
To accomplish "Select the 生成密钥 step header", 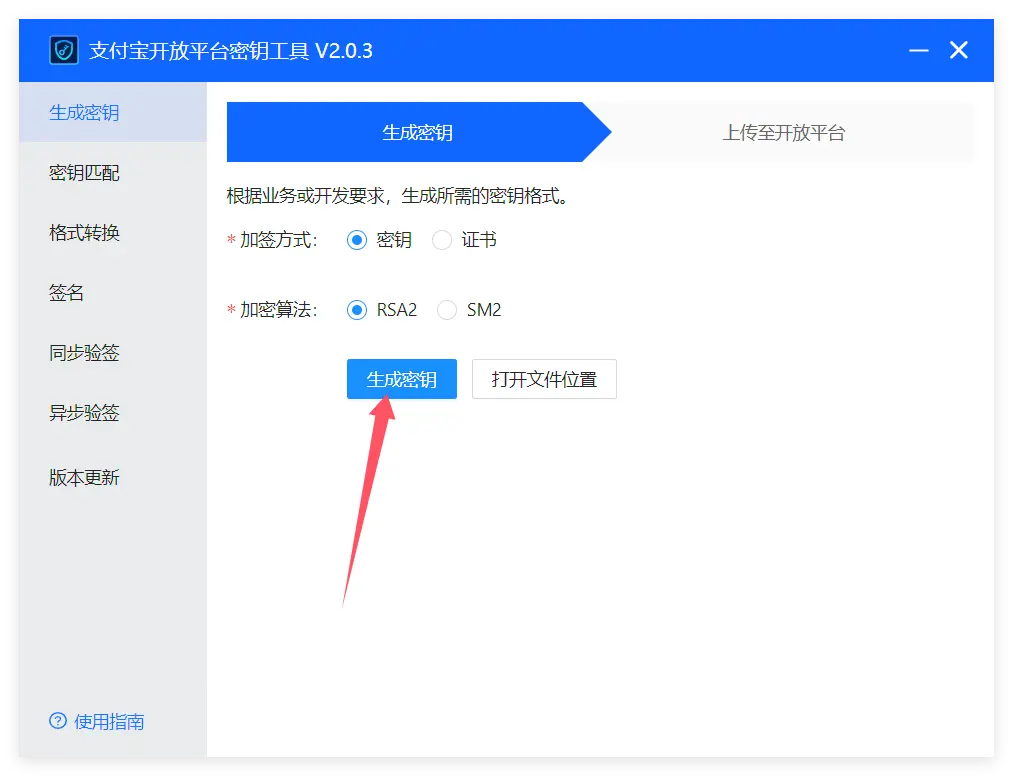I will coord(417,132).
